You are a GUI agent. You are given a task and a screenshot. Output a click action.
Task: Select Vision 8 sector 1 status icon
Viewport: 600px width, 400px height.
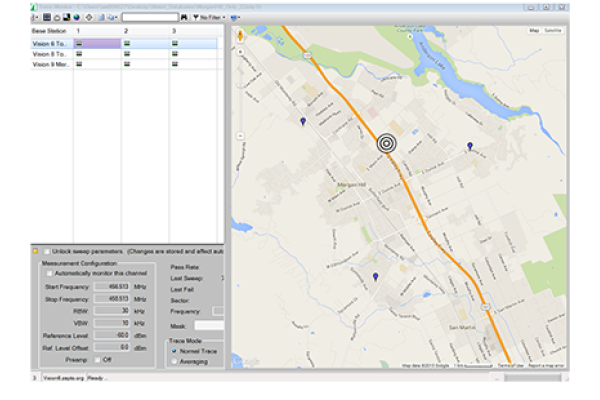pyautogui.click(x=79, y=54)
